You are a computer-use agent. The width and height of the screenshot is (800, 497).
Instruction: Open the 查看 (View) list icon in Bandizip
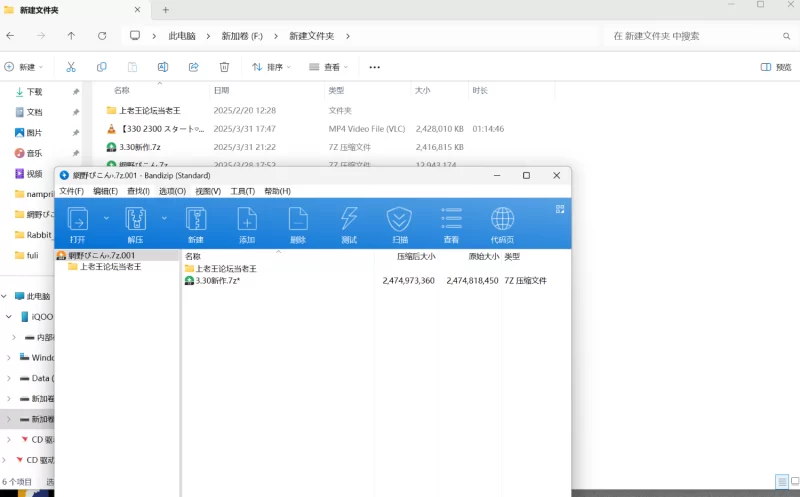tap(451, 224)
